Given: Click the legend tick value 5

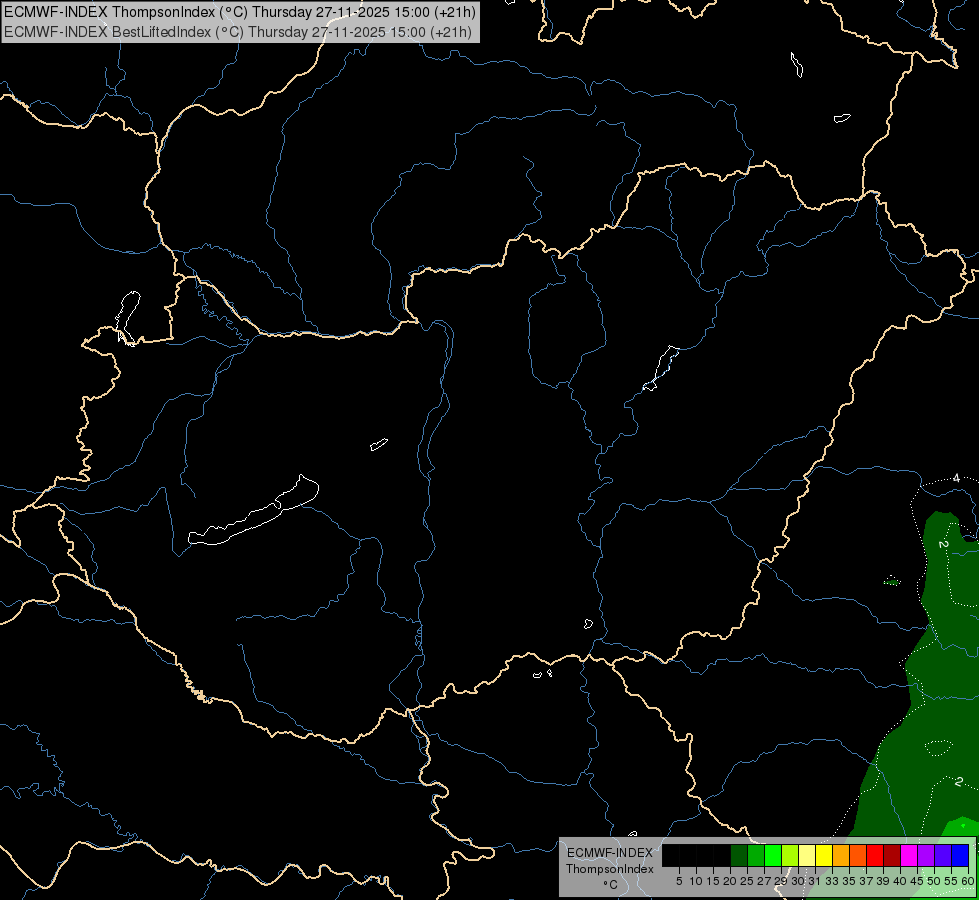Looking at the screenshot, I should click(679, 881).
